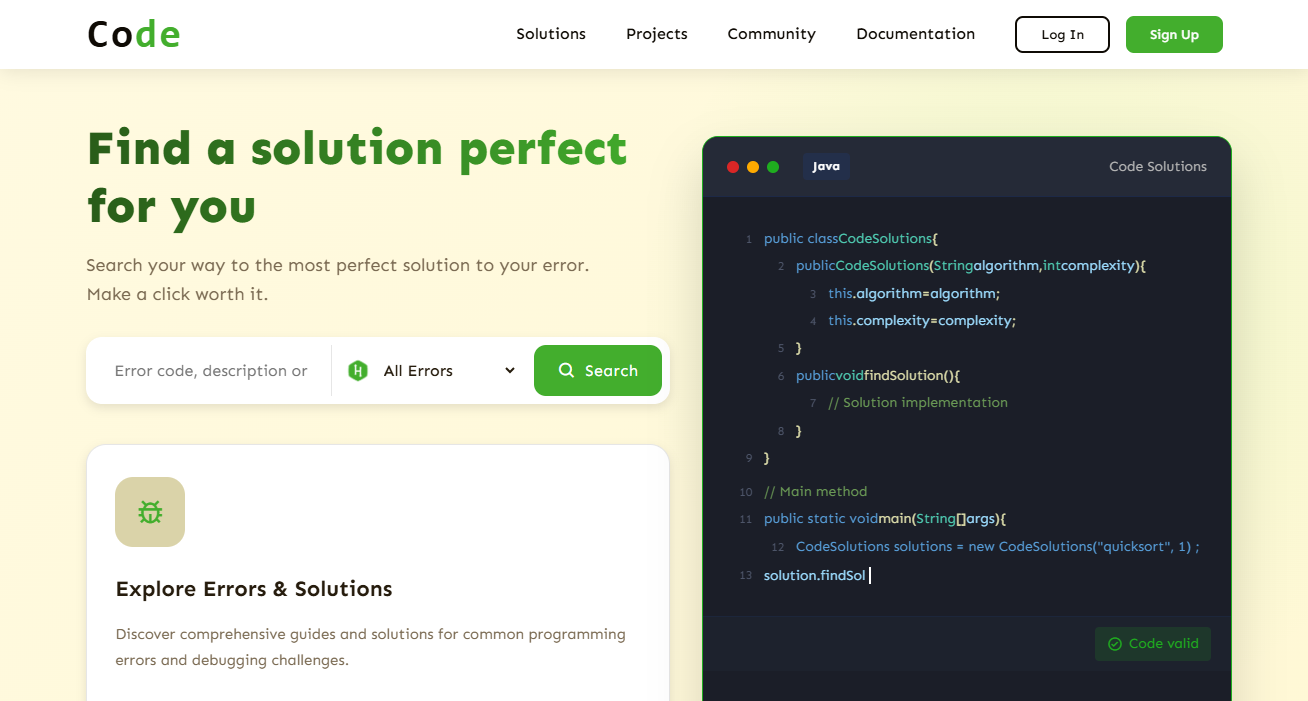Click the green Search button
The height and width of the screenshot is (701, 1308).
coord(598,370)
